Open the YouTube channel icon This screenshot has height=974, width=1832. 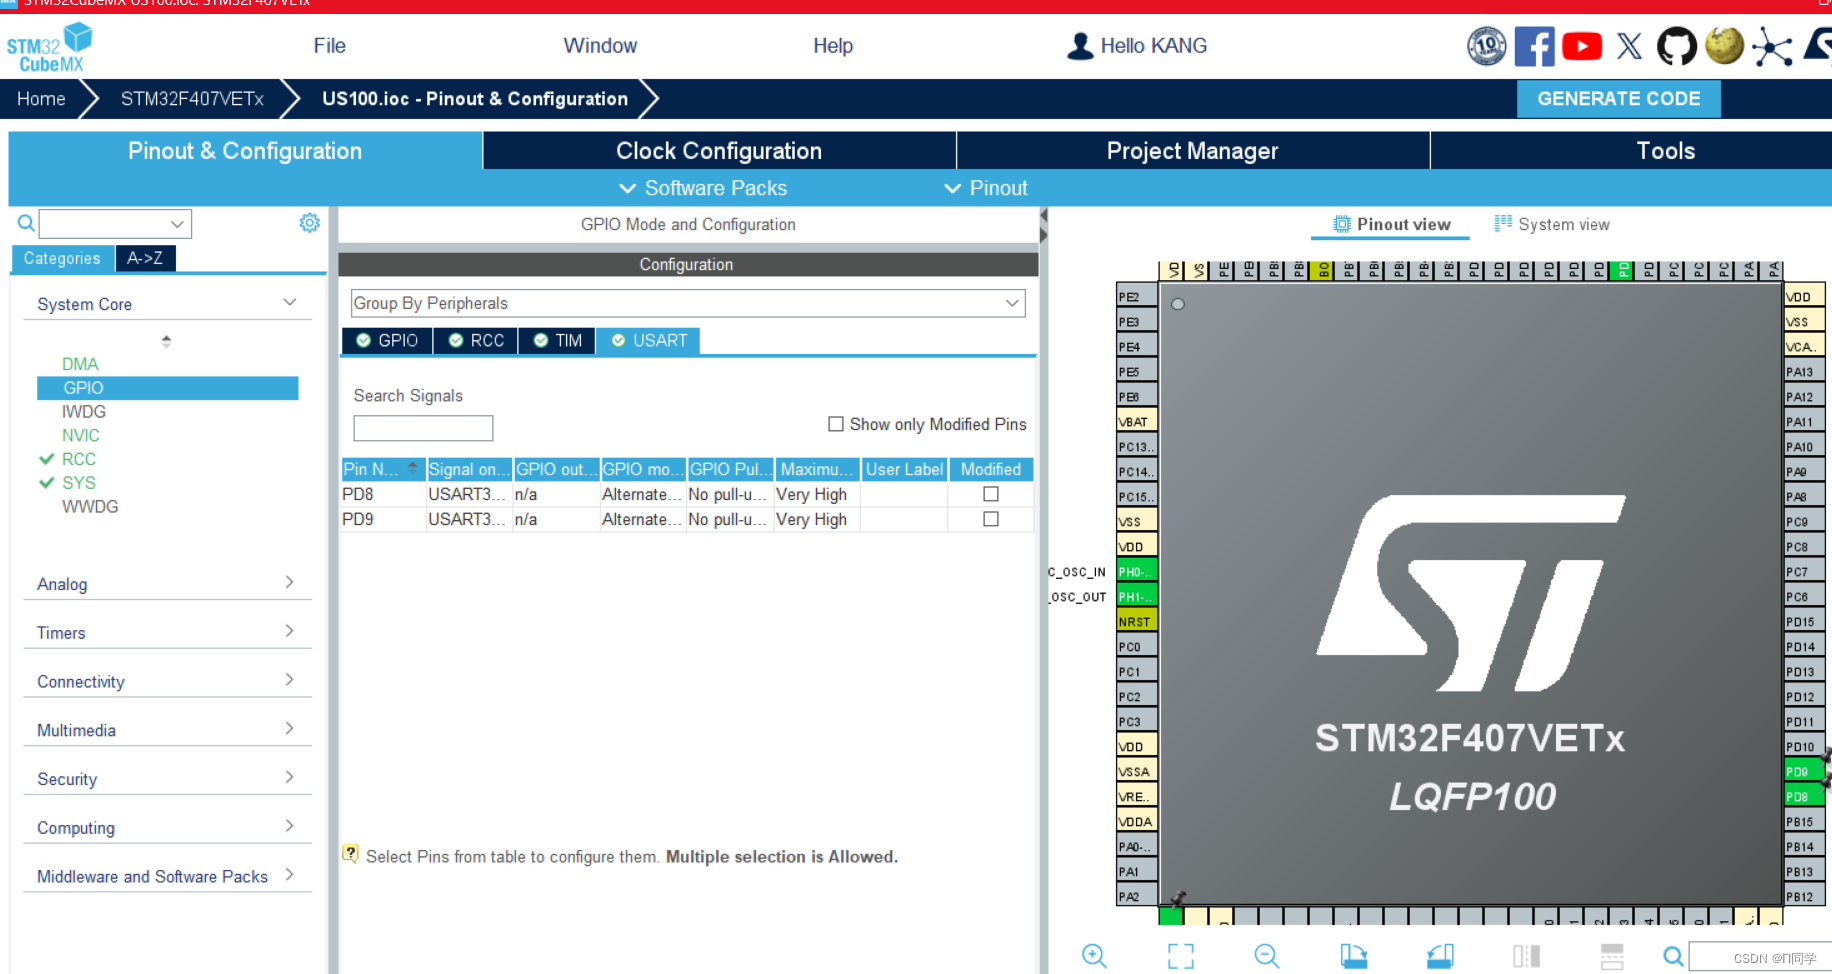point(1582,46)
